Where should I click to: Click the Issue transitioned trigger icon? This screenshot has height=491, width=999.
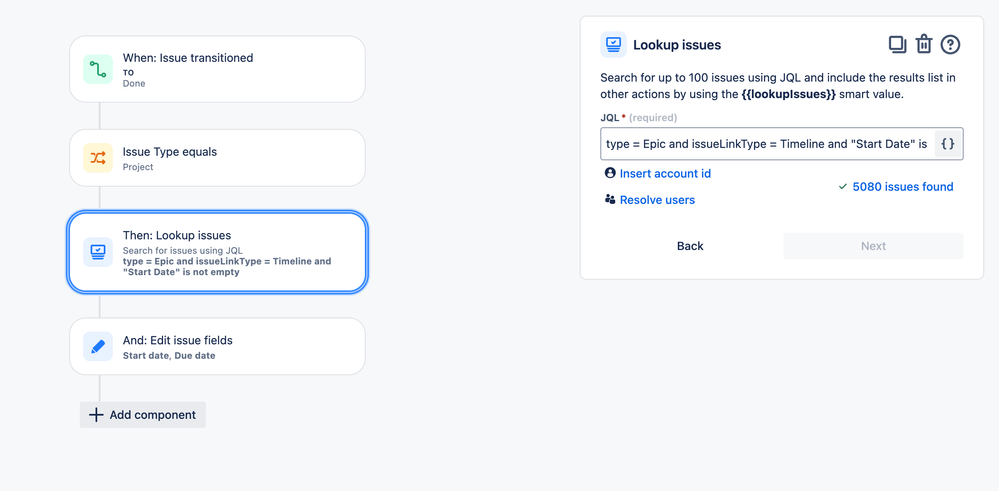[x=97, y=69]
